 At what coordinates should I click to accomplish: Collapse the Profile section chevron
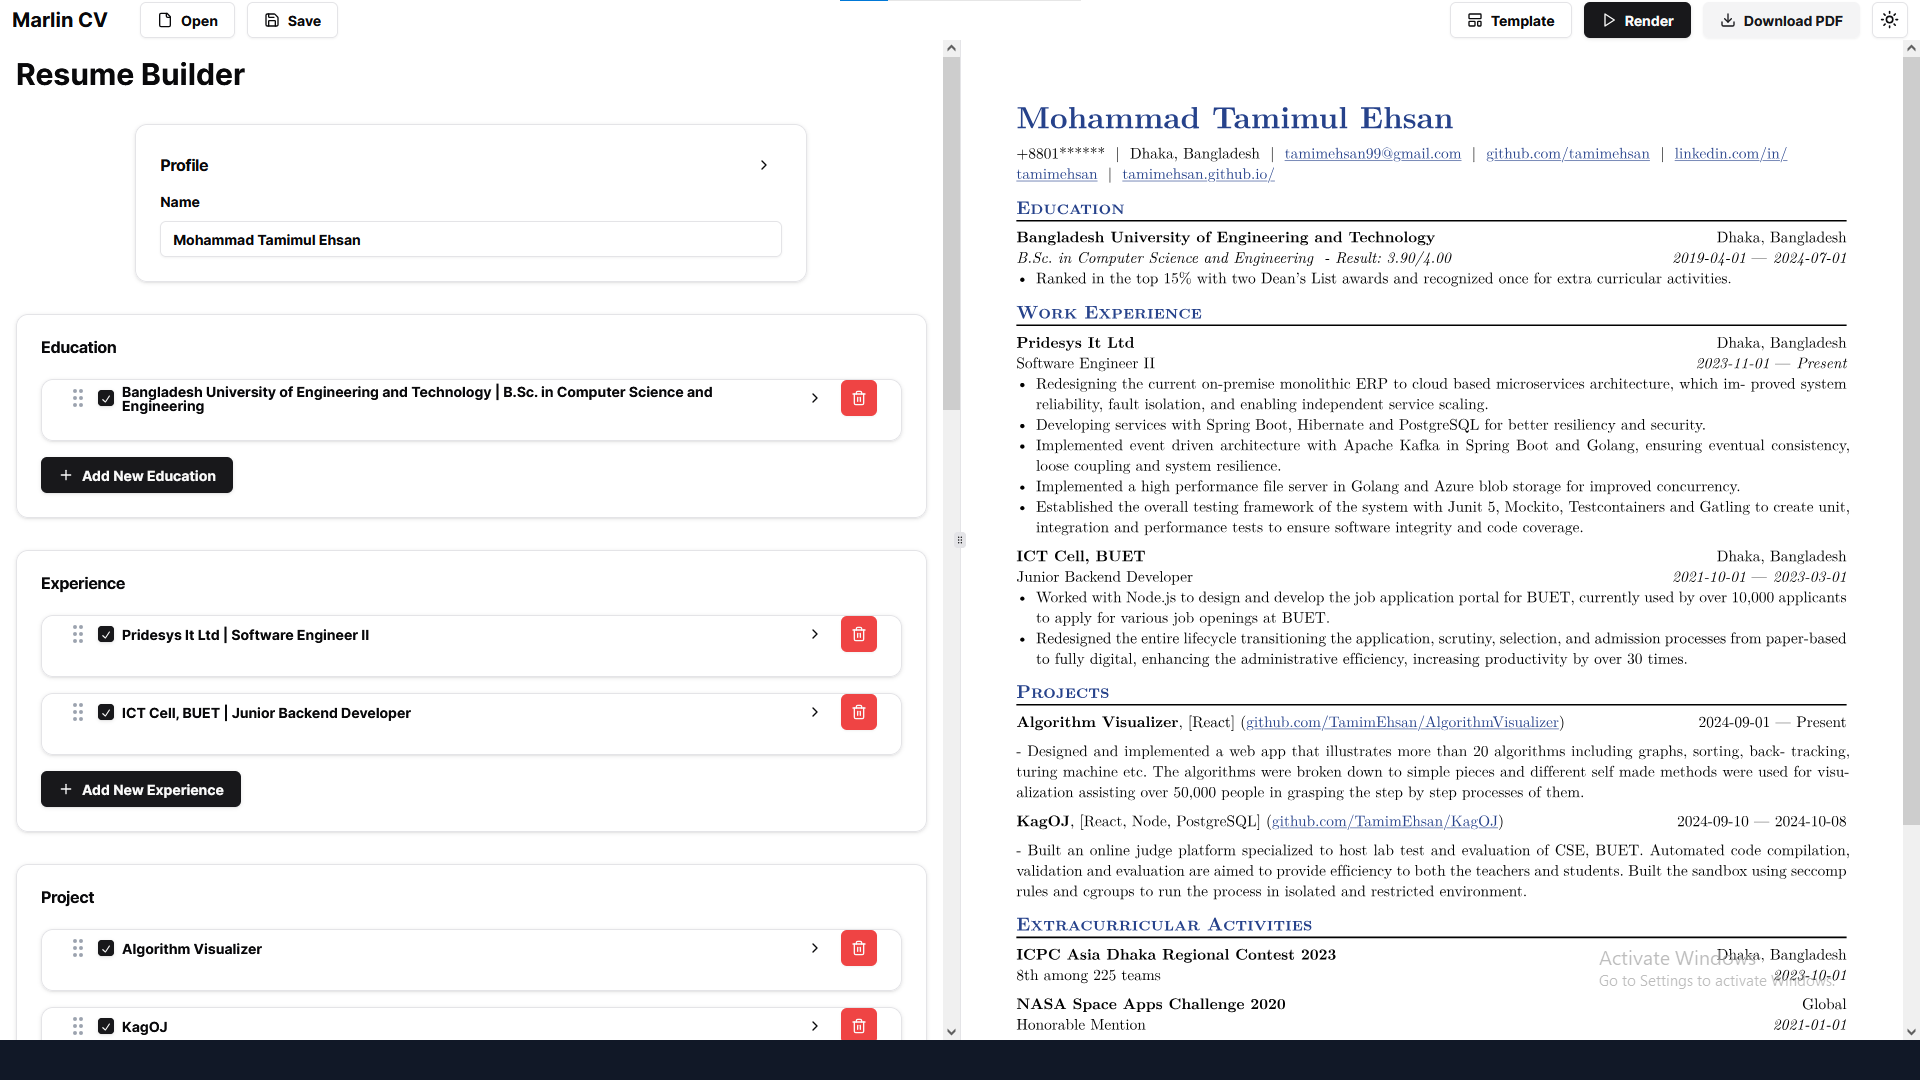click(764, 165)
